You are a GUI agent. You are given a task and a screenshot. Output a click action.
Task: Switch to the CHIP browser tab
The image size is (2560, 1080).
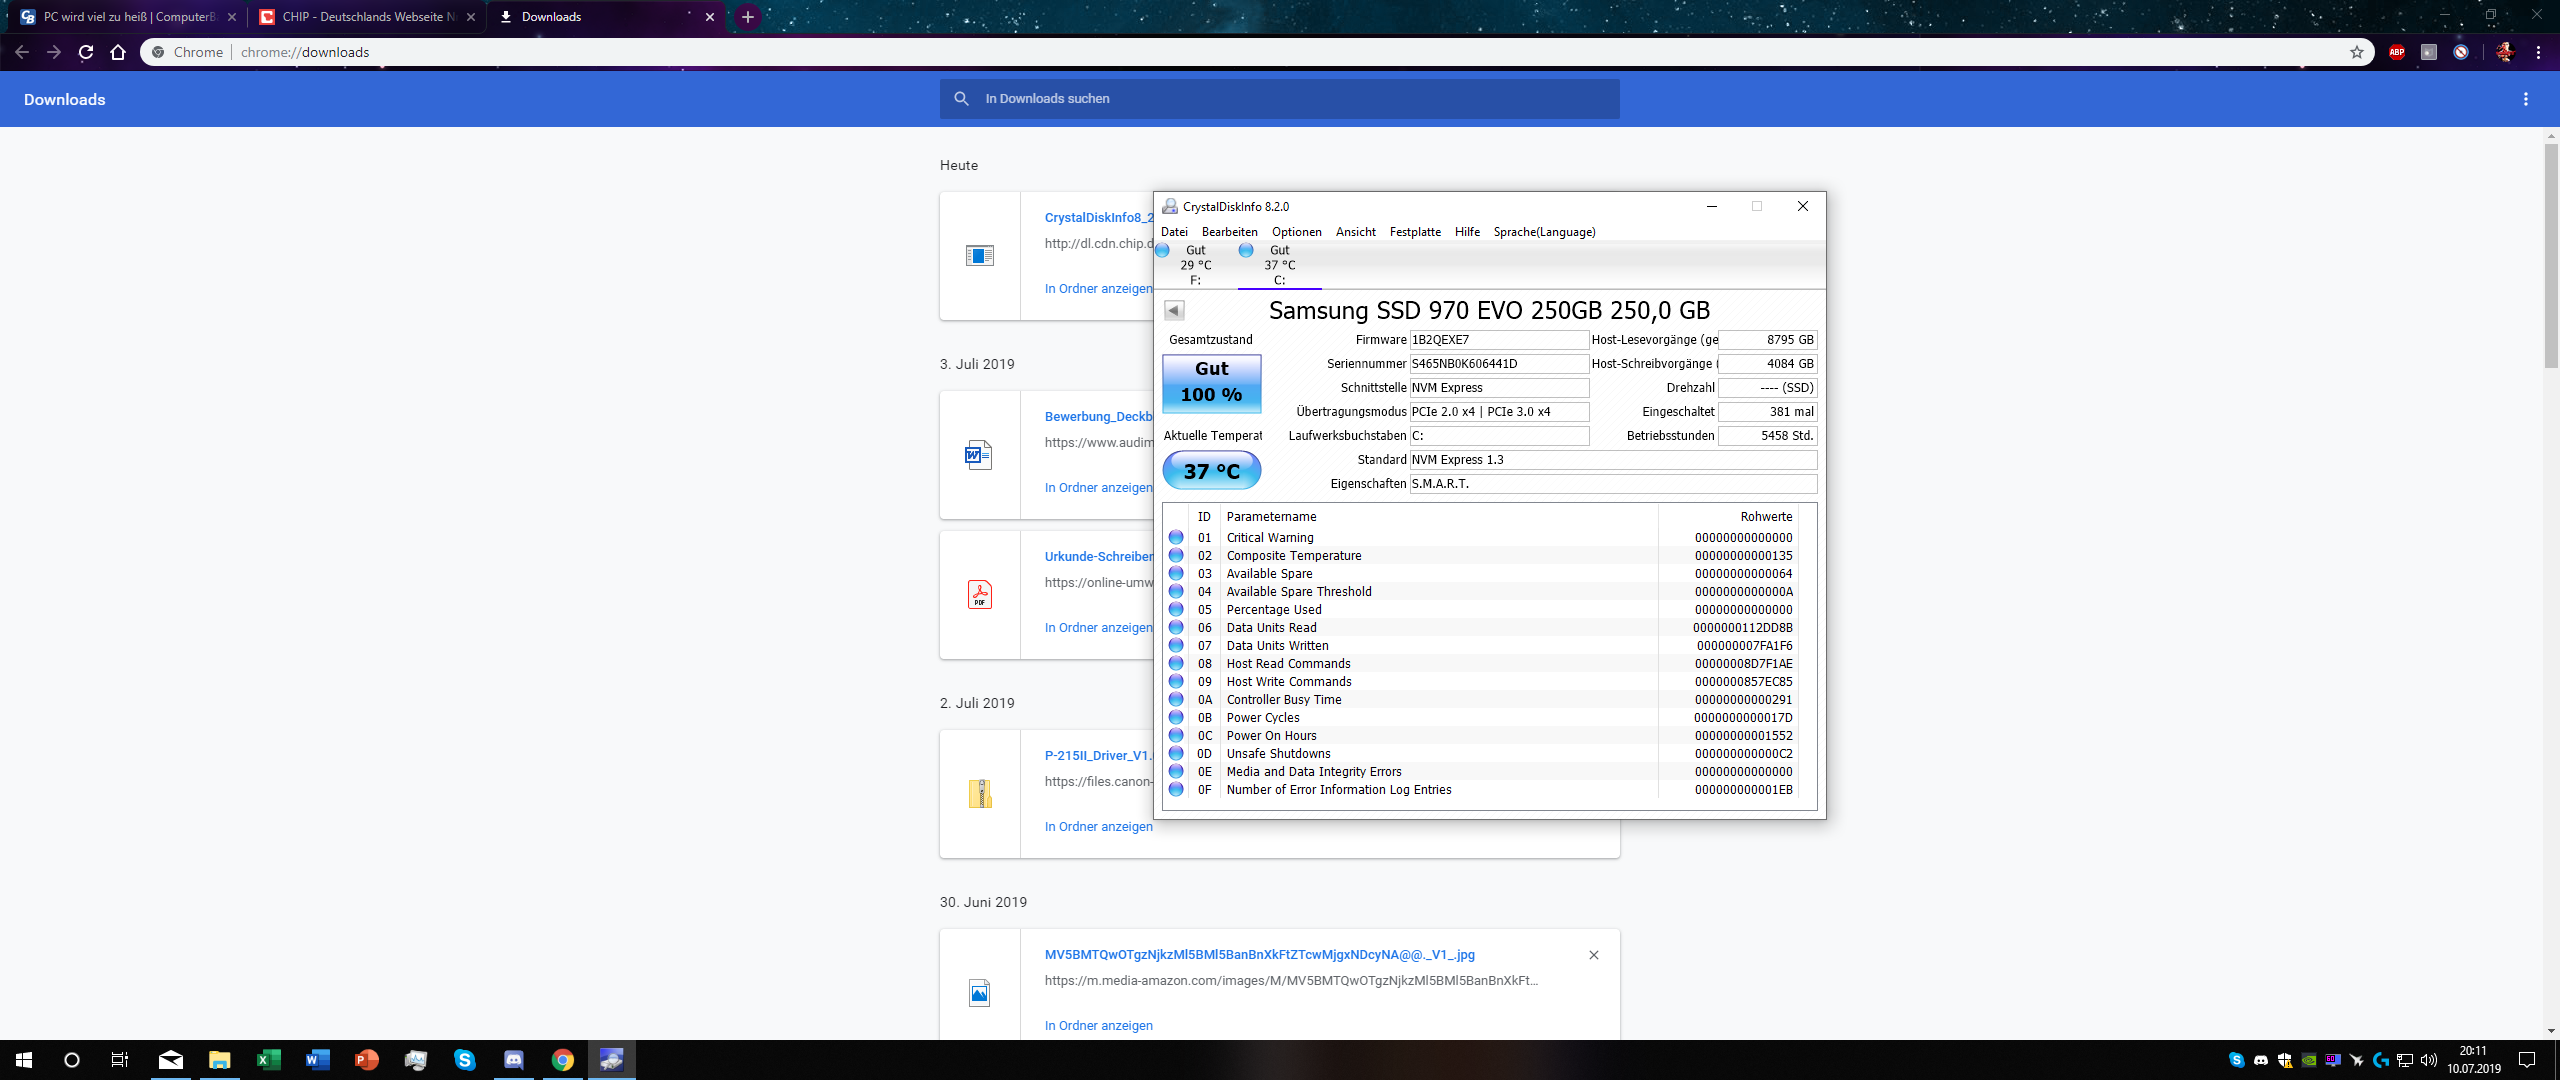point(366,17)
